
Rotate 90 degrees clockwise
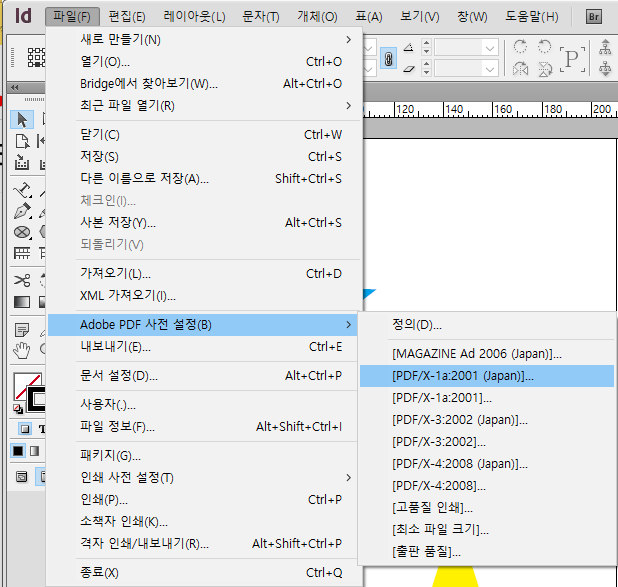[520, 47]
